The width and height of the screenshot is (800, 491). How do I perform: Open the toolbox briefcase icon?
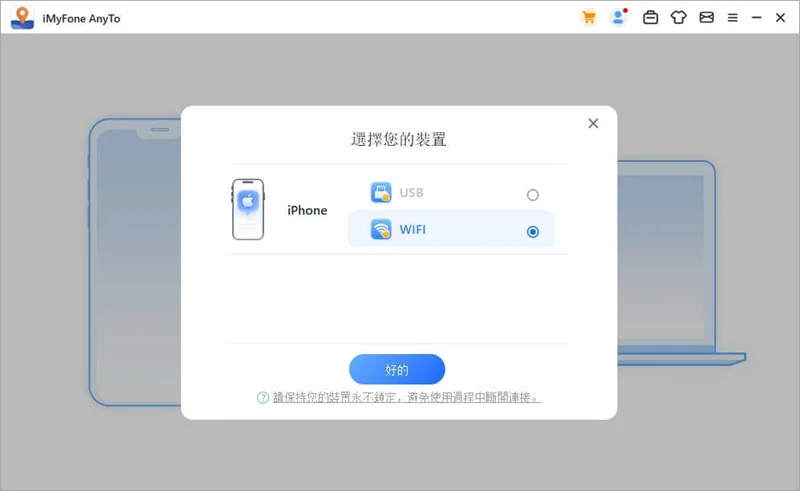(x=650, y=18)
